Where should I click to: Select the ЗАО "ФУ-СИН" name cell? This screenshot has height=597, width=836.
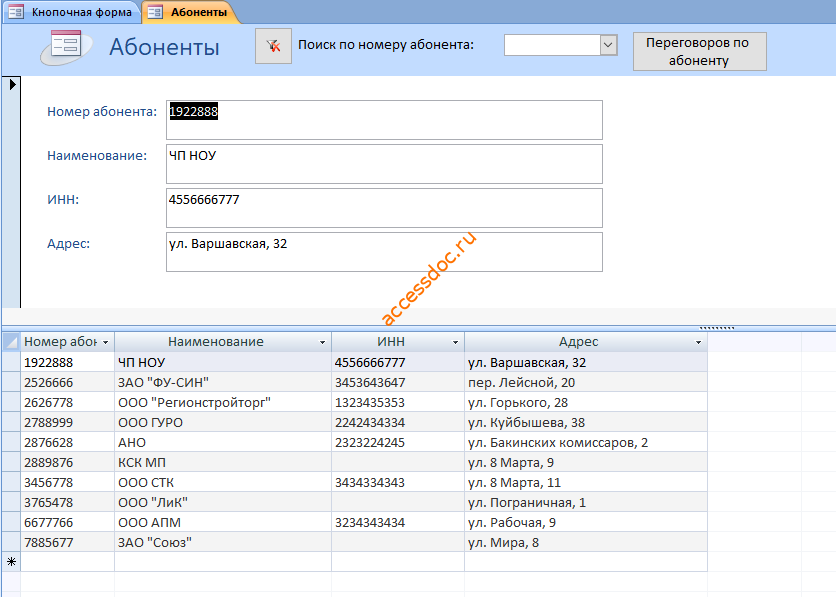click(223, 383)
